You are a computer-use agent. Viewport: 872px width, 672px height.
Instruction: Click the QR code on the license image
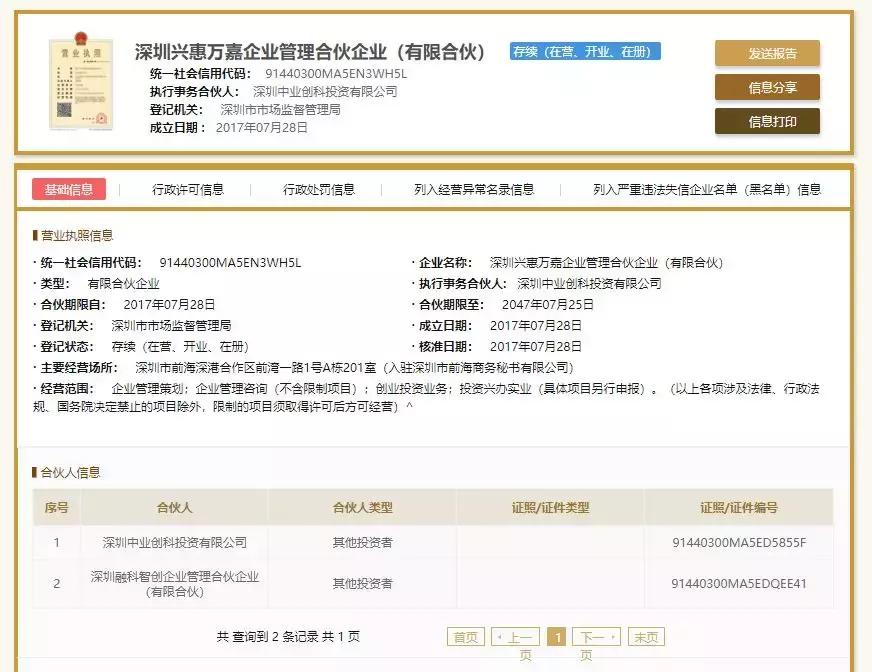pos(64,110)
